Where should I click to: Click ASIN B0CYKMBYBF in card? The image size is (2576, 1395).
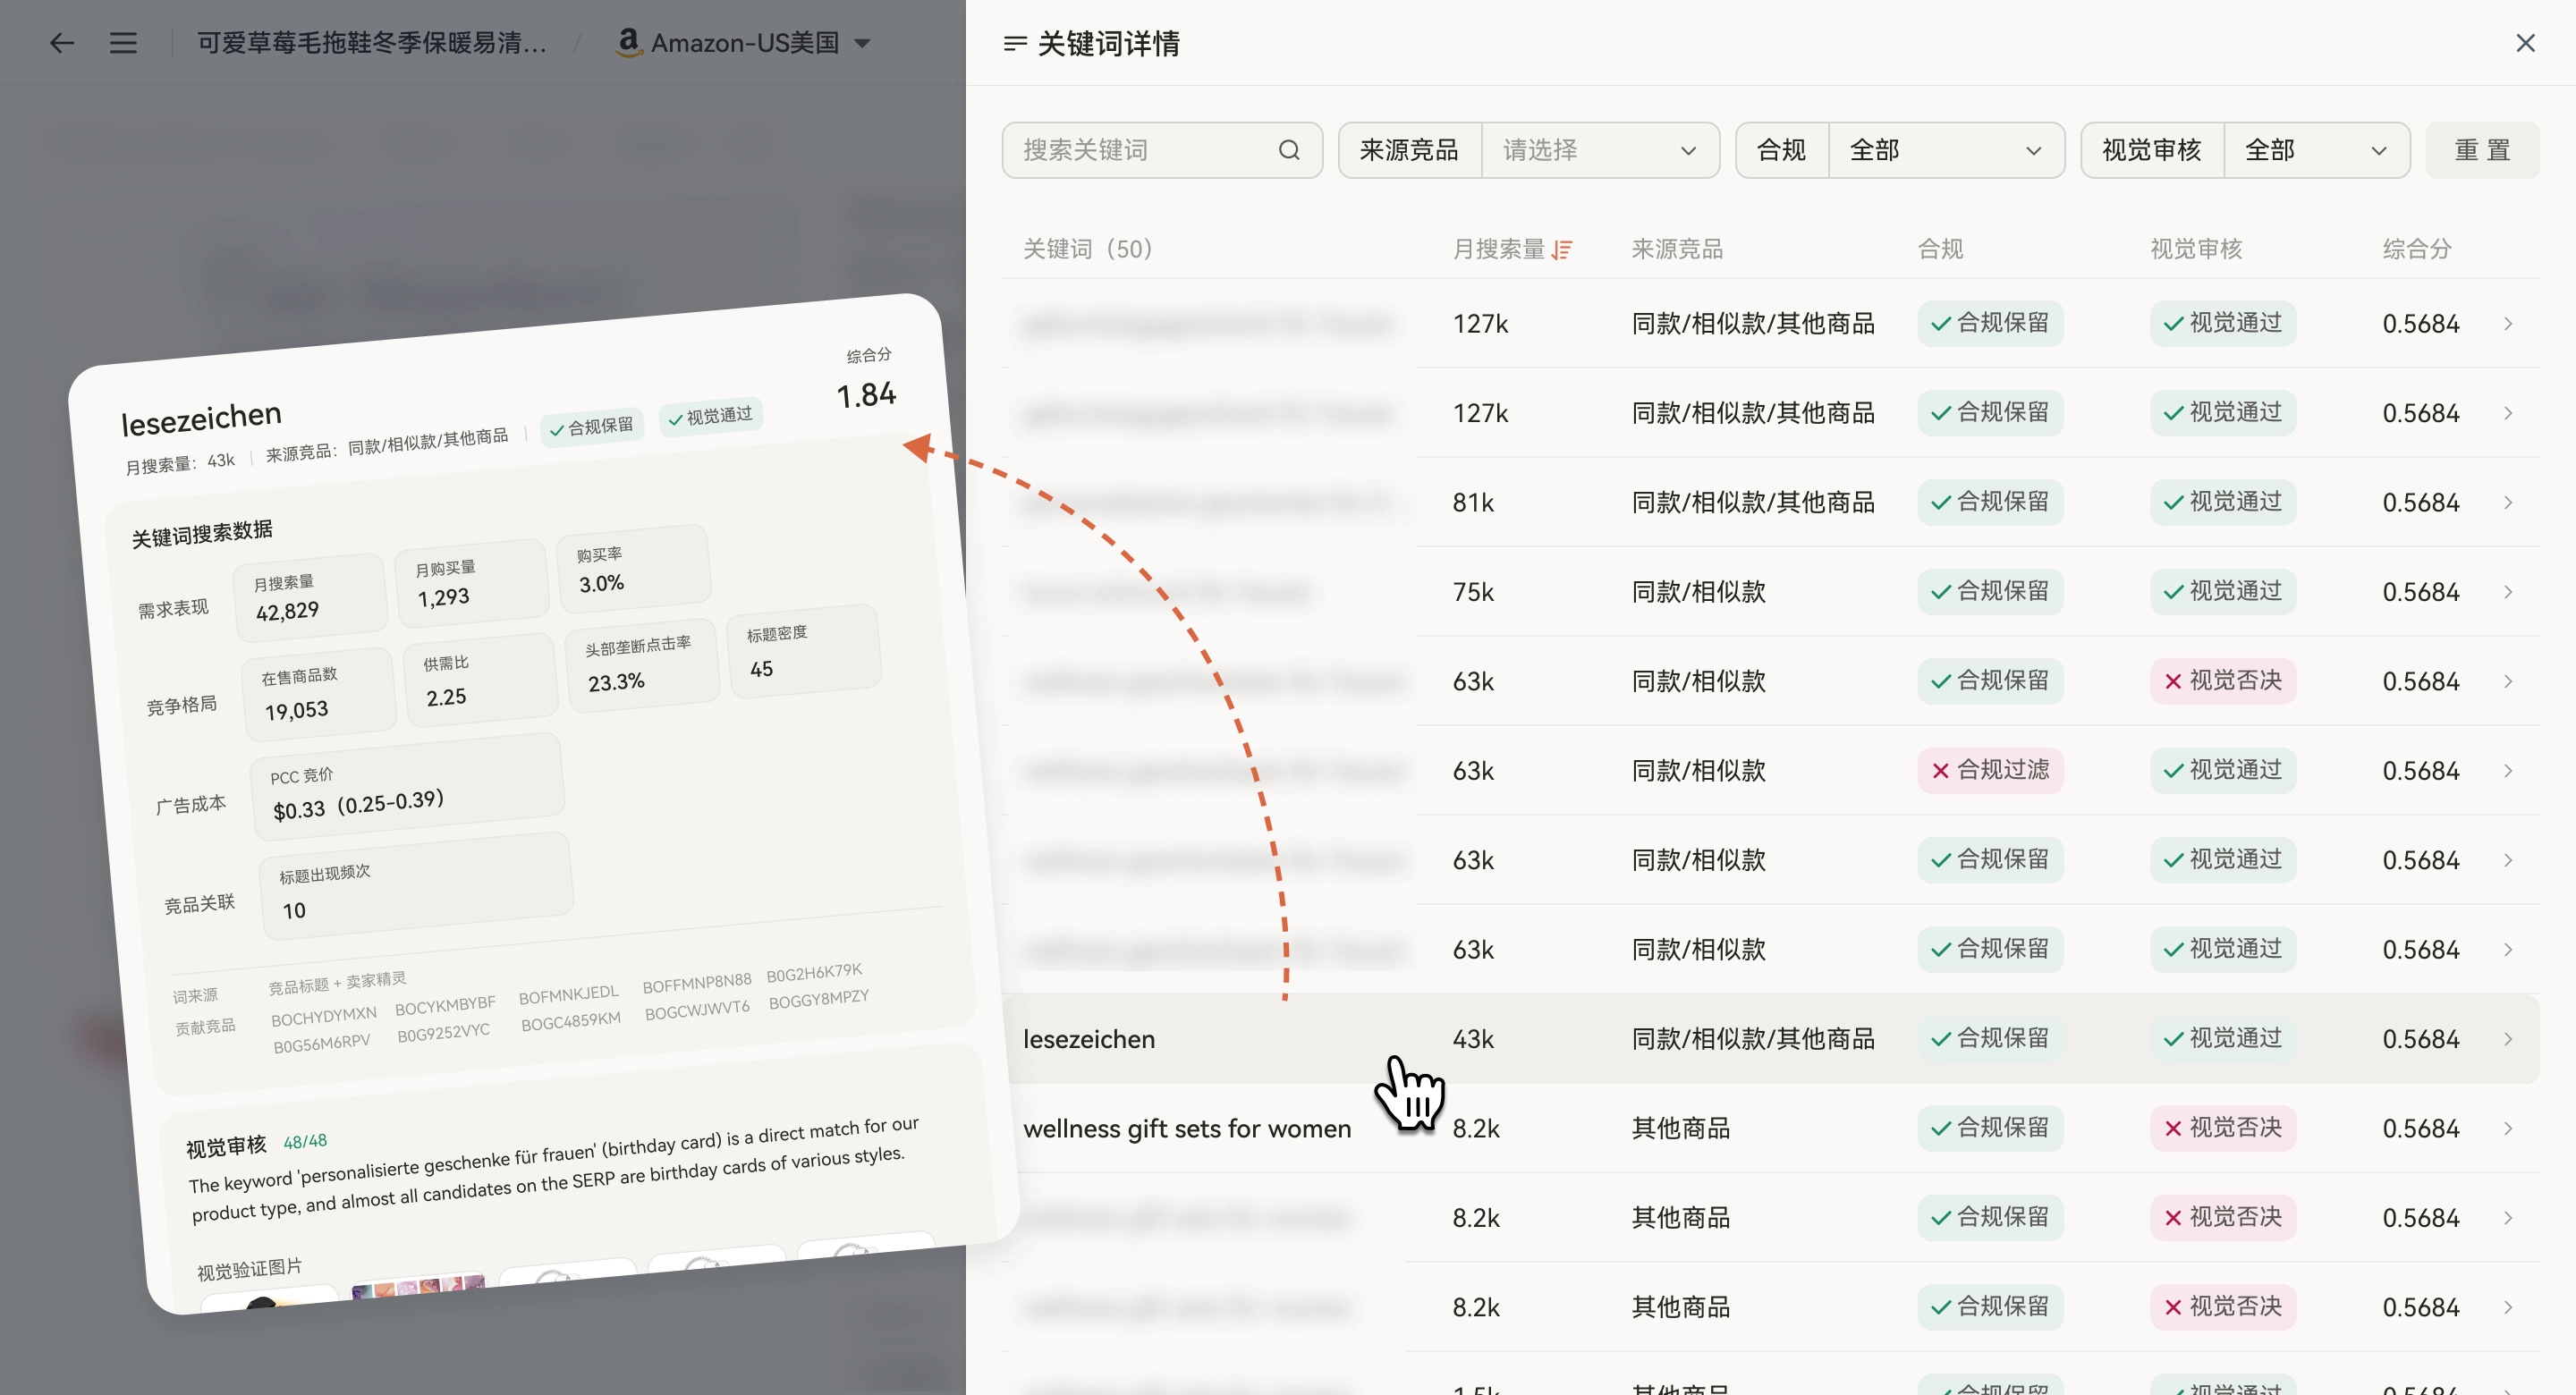click(x=445, y=1005)
